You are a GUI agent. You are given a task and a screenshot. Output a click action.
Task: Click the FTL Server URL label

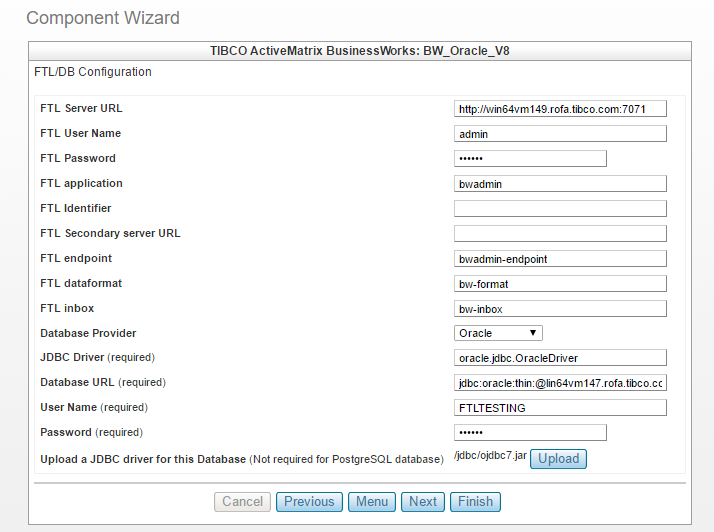[x=81, y=108]
